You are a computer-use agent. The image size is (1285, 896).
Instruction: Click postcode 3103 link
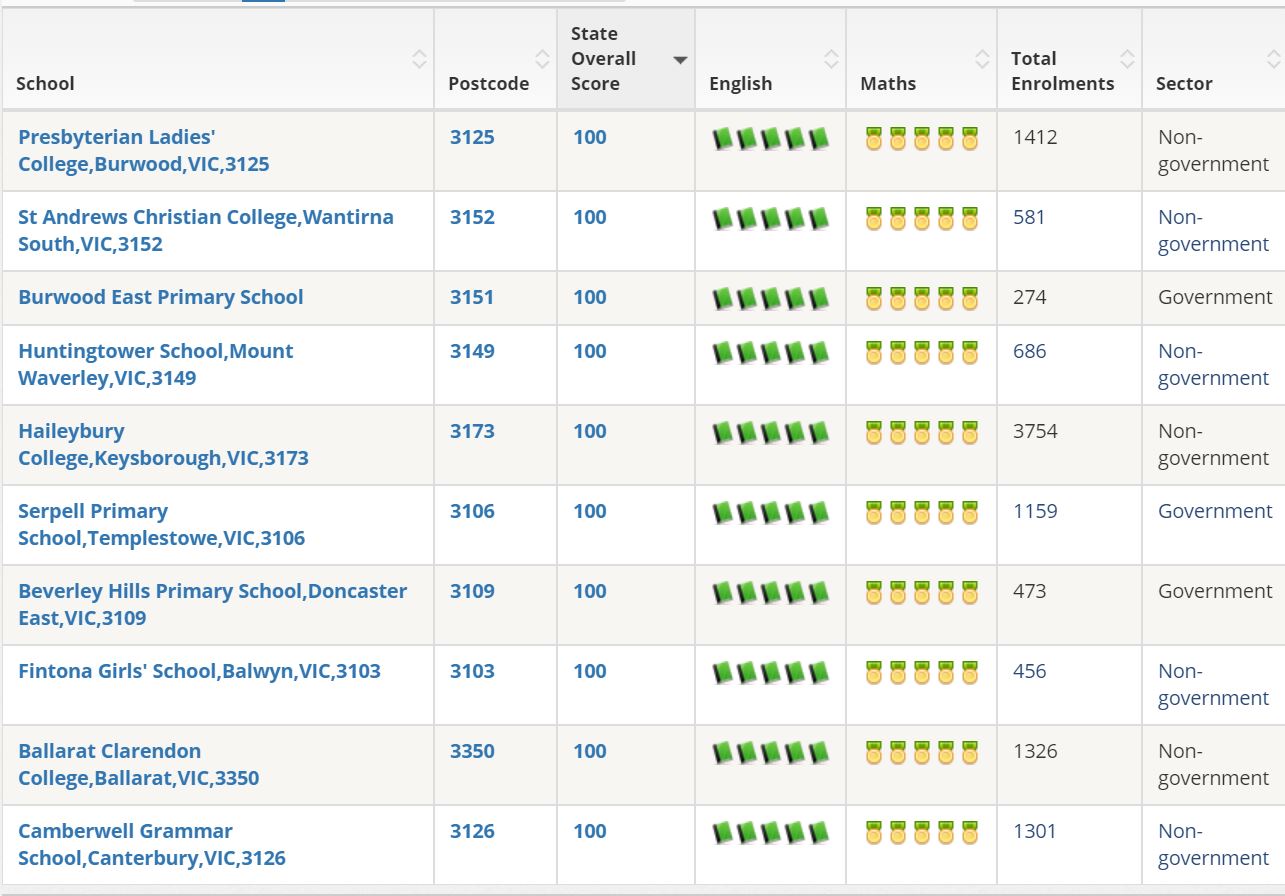point(472,671)
